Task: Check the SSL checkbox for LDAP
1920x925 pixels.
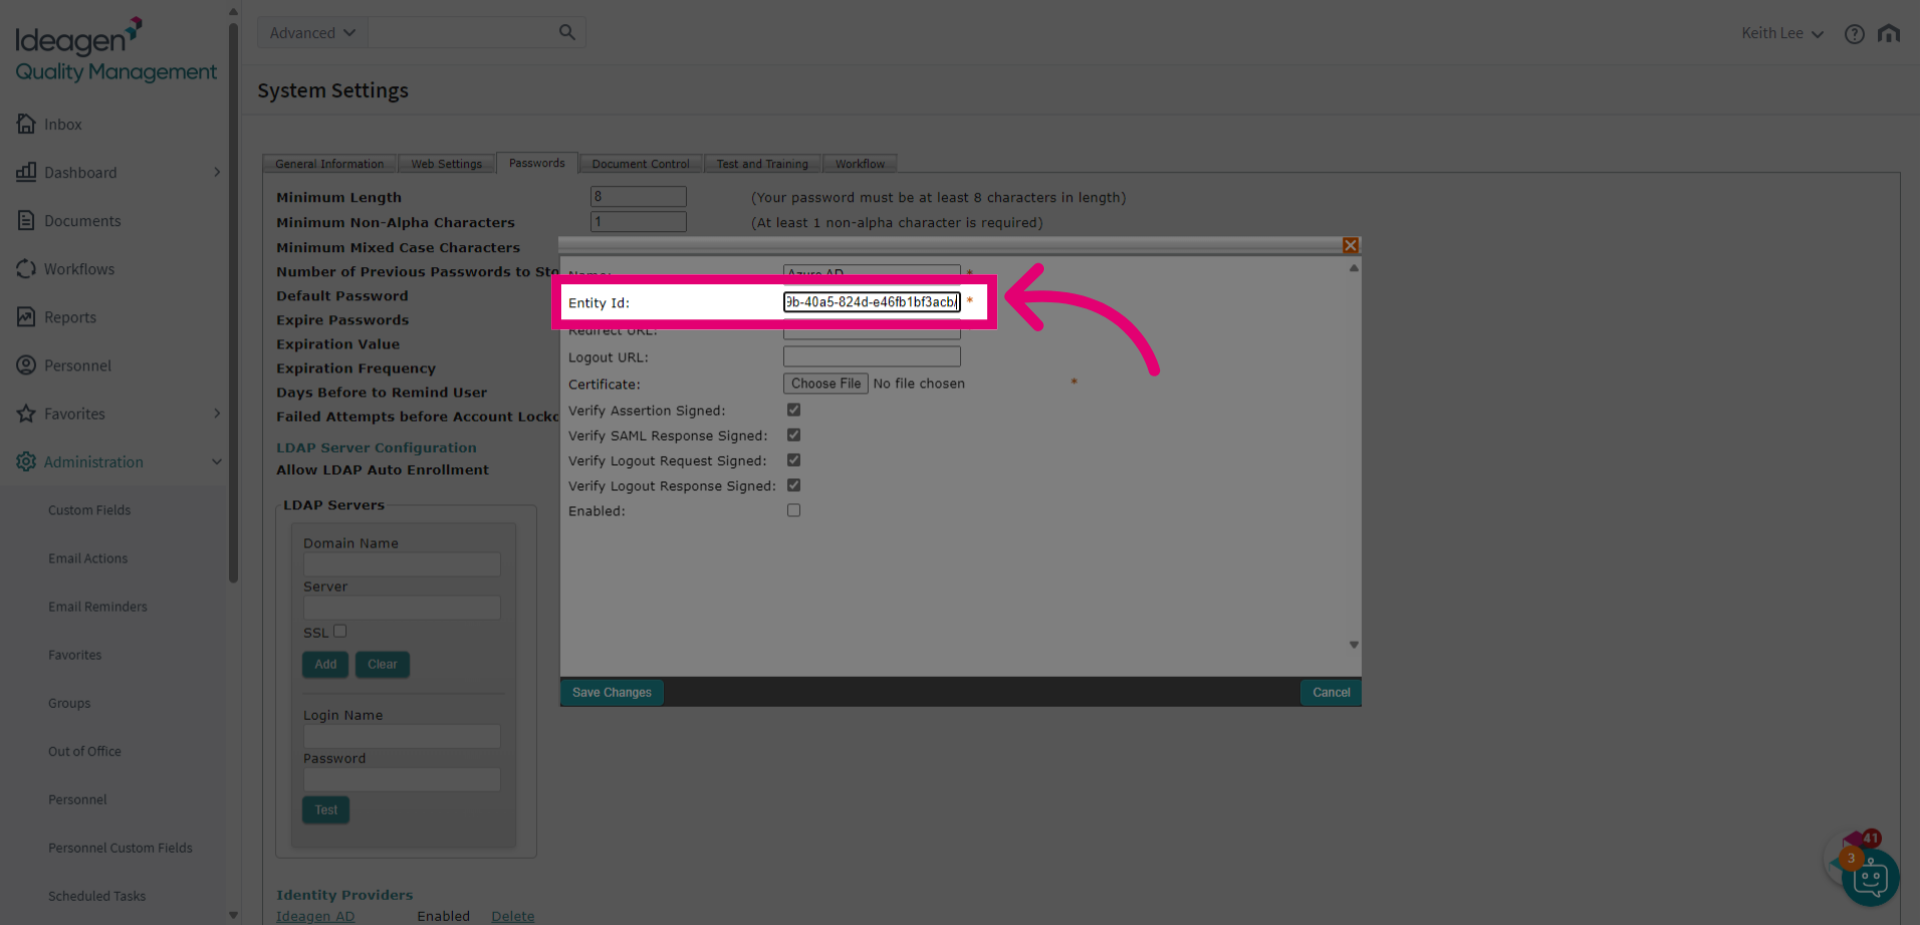Action: [340, 630]
